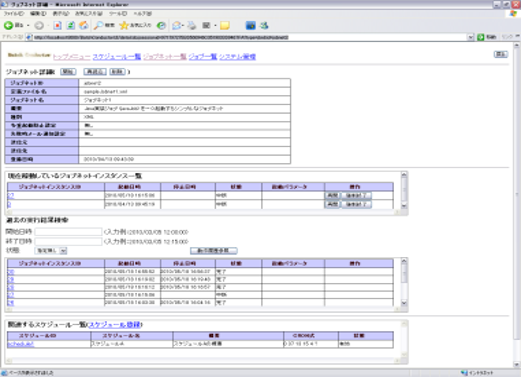Focus the 開始日時 start date input

click(x=68, y=232)
